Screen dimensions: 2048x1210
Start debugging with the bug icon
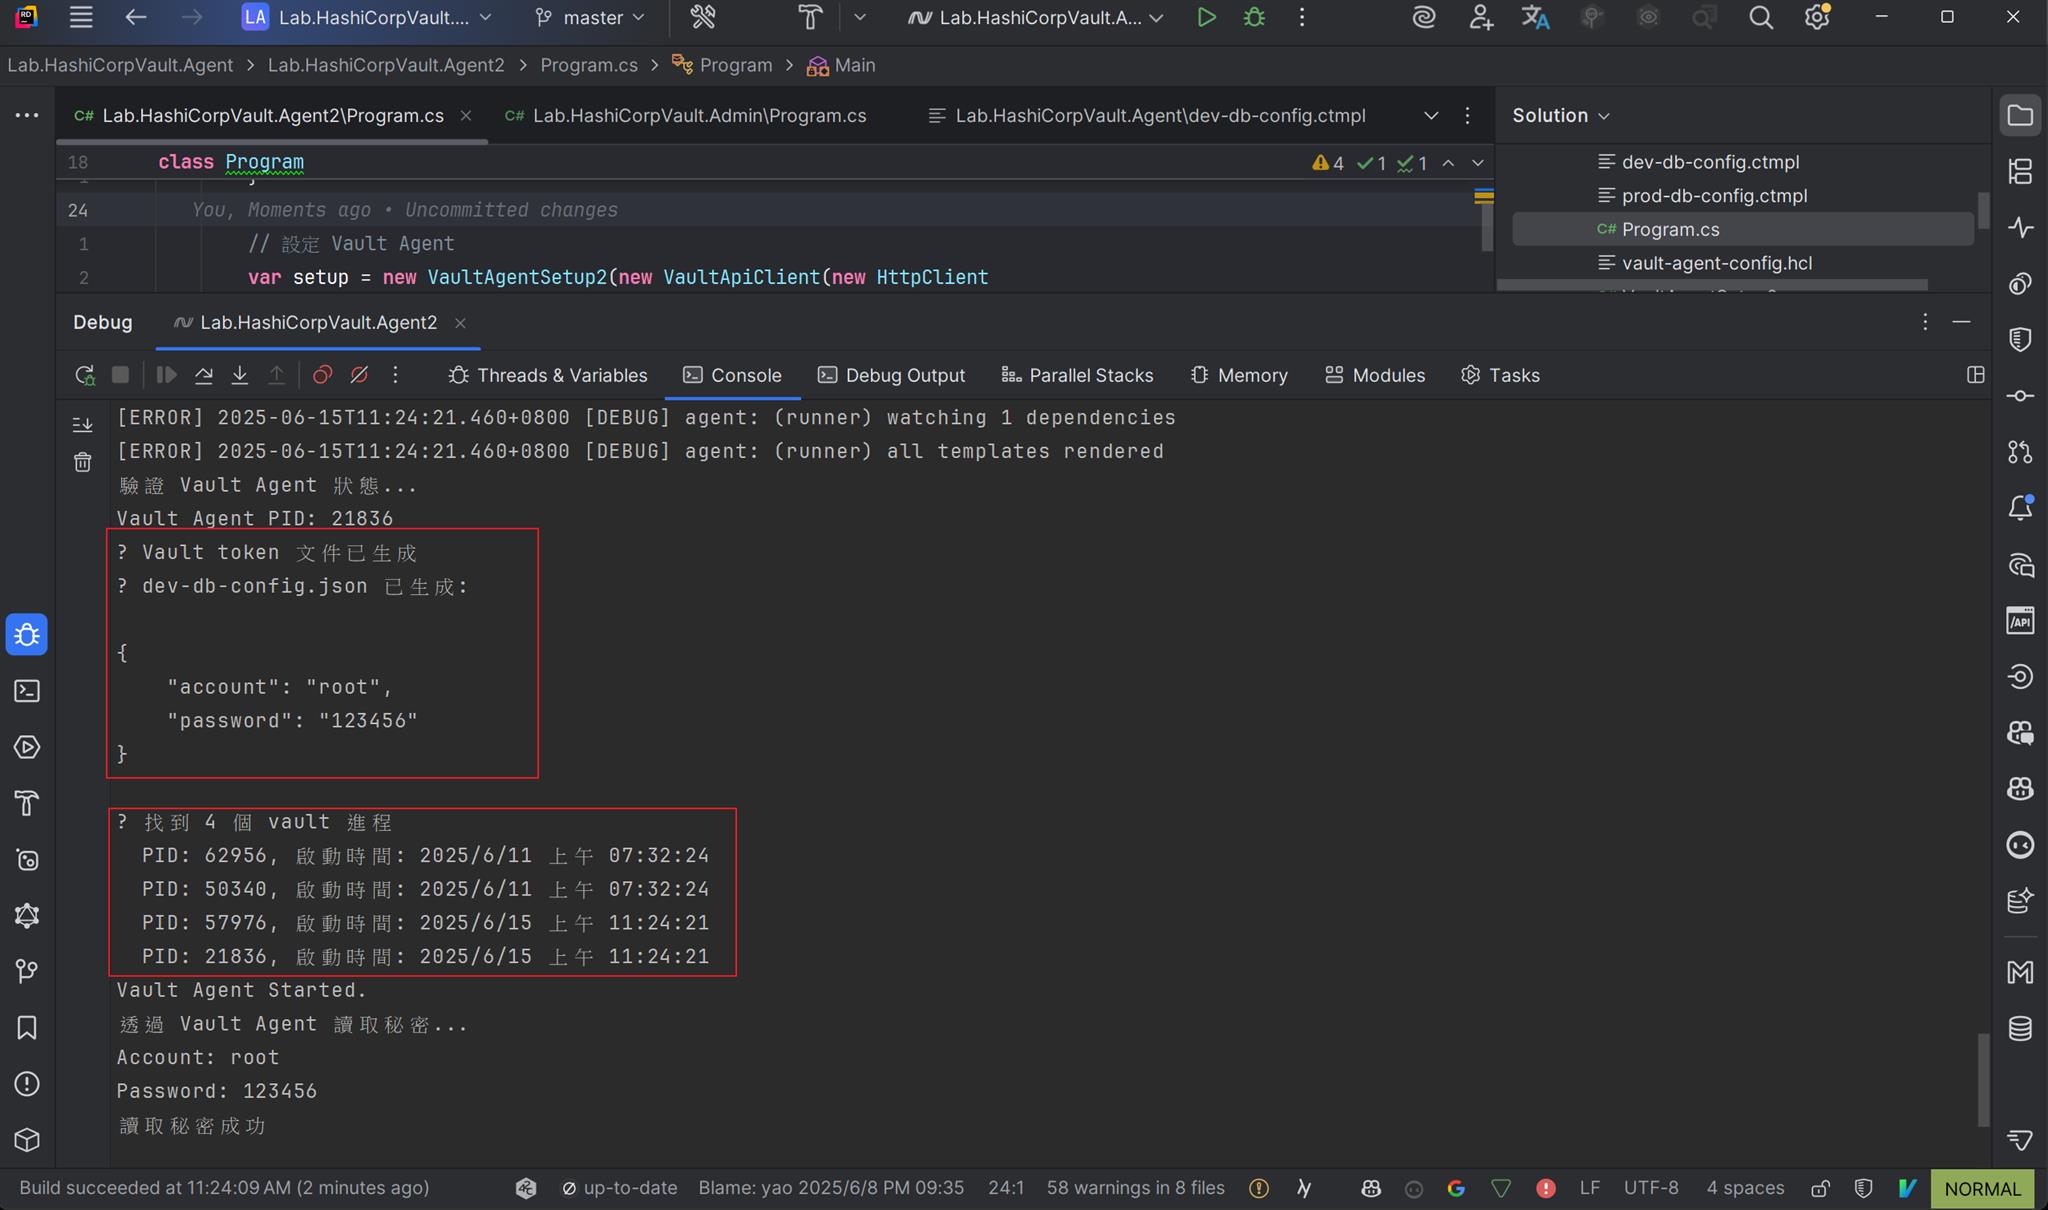[x=1254, y=17]
